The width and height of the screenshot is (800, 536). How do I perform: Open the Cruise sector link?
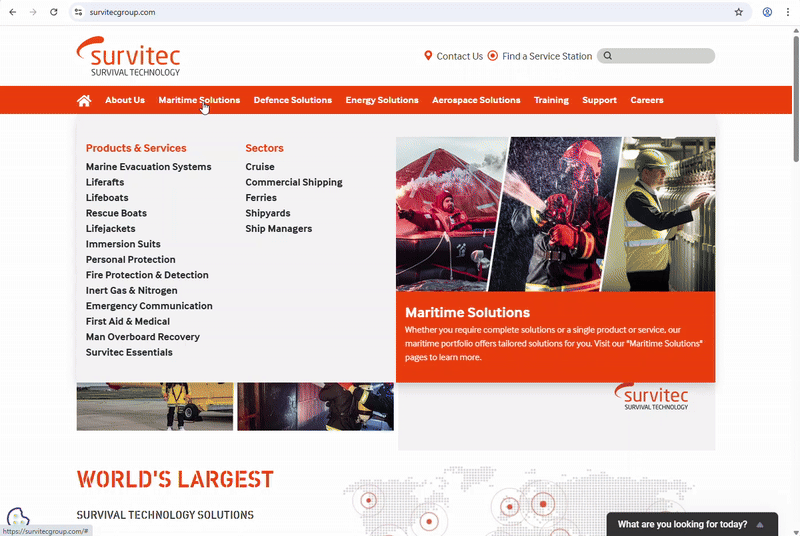click(260, 167)
